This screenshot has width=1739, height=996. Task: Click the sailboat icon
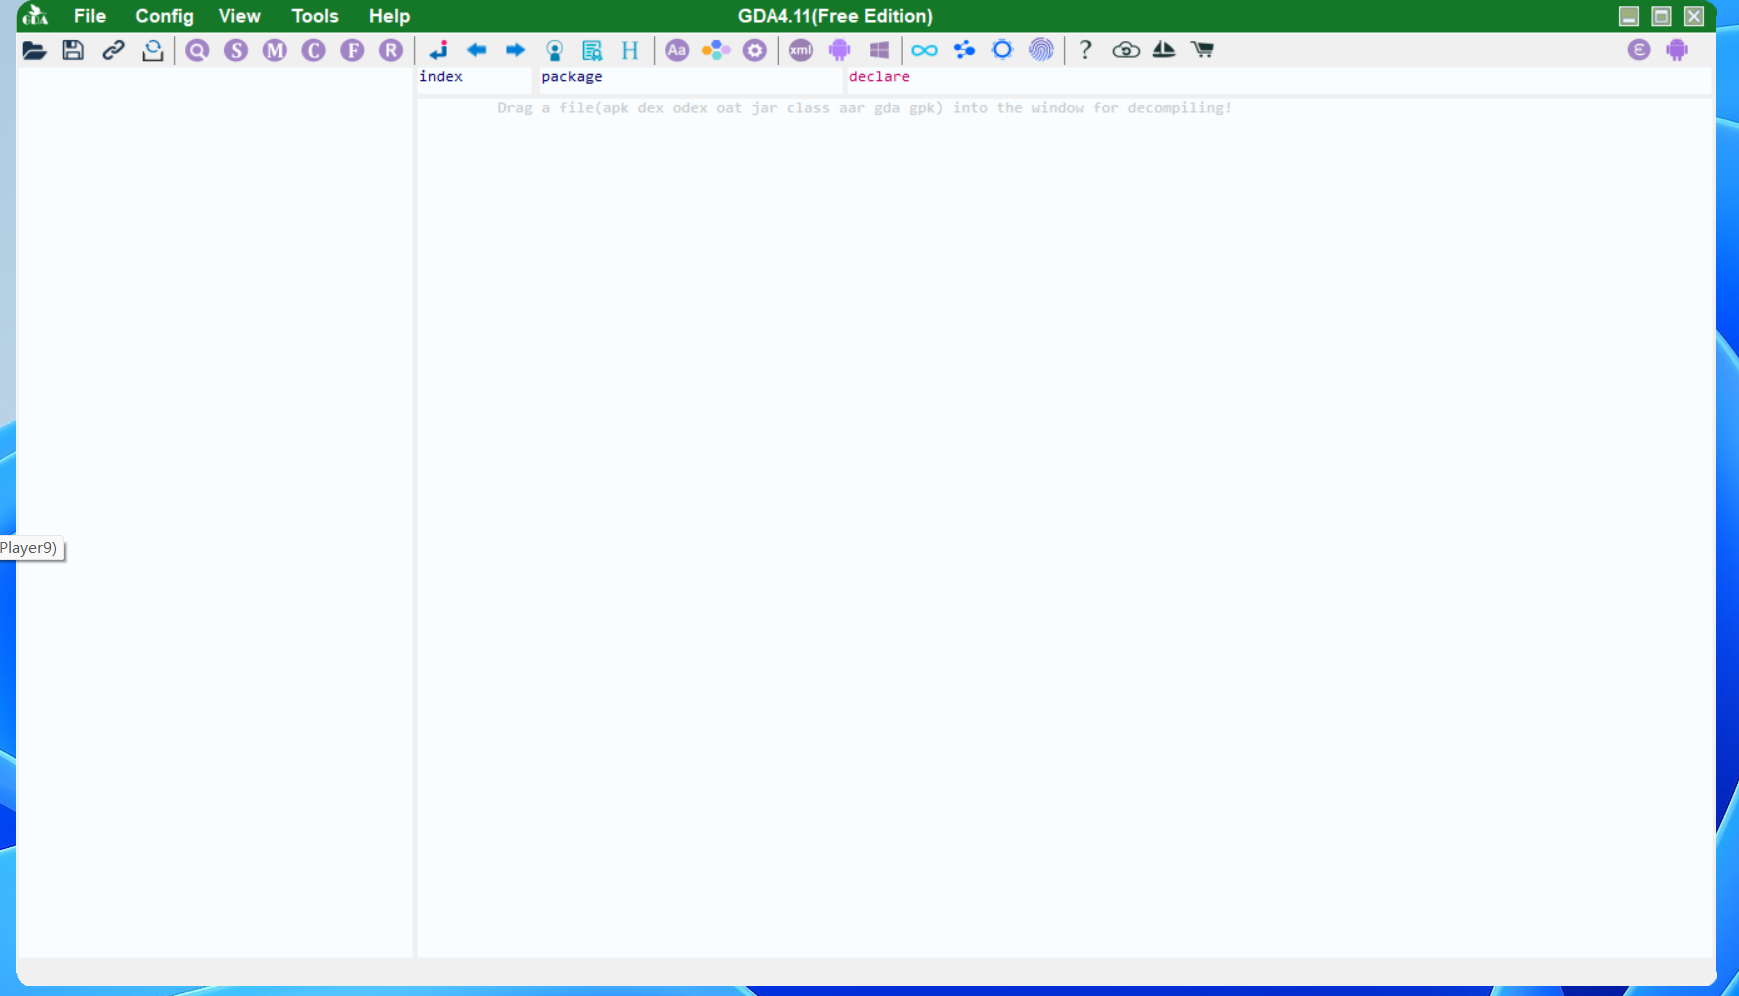[x=1164, y=50]
